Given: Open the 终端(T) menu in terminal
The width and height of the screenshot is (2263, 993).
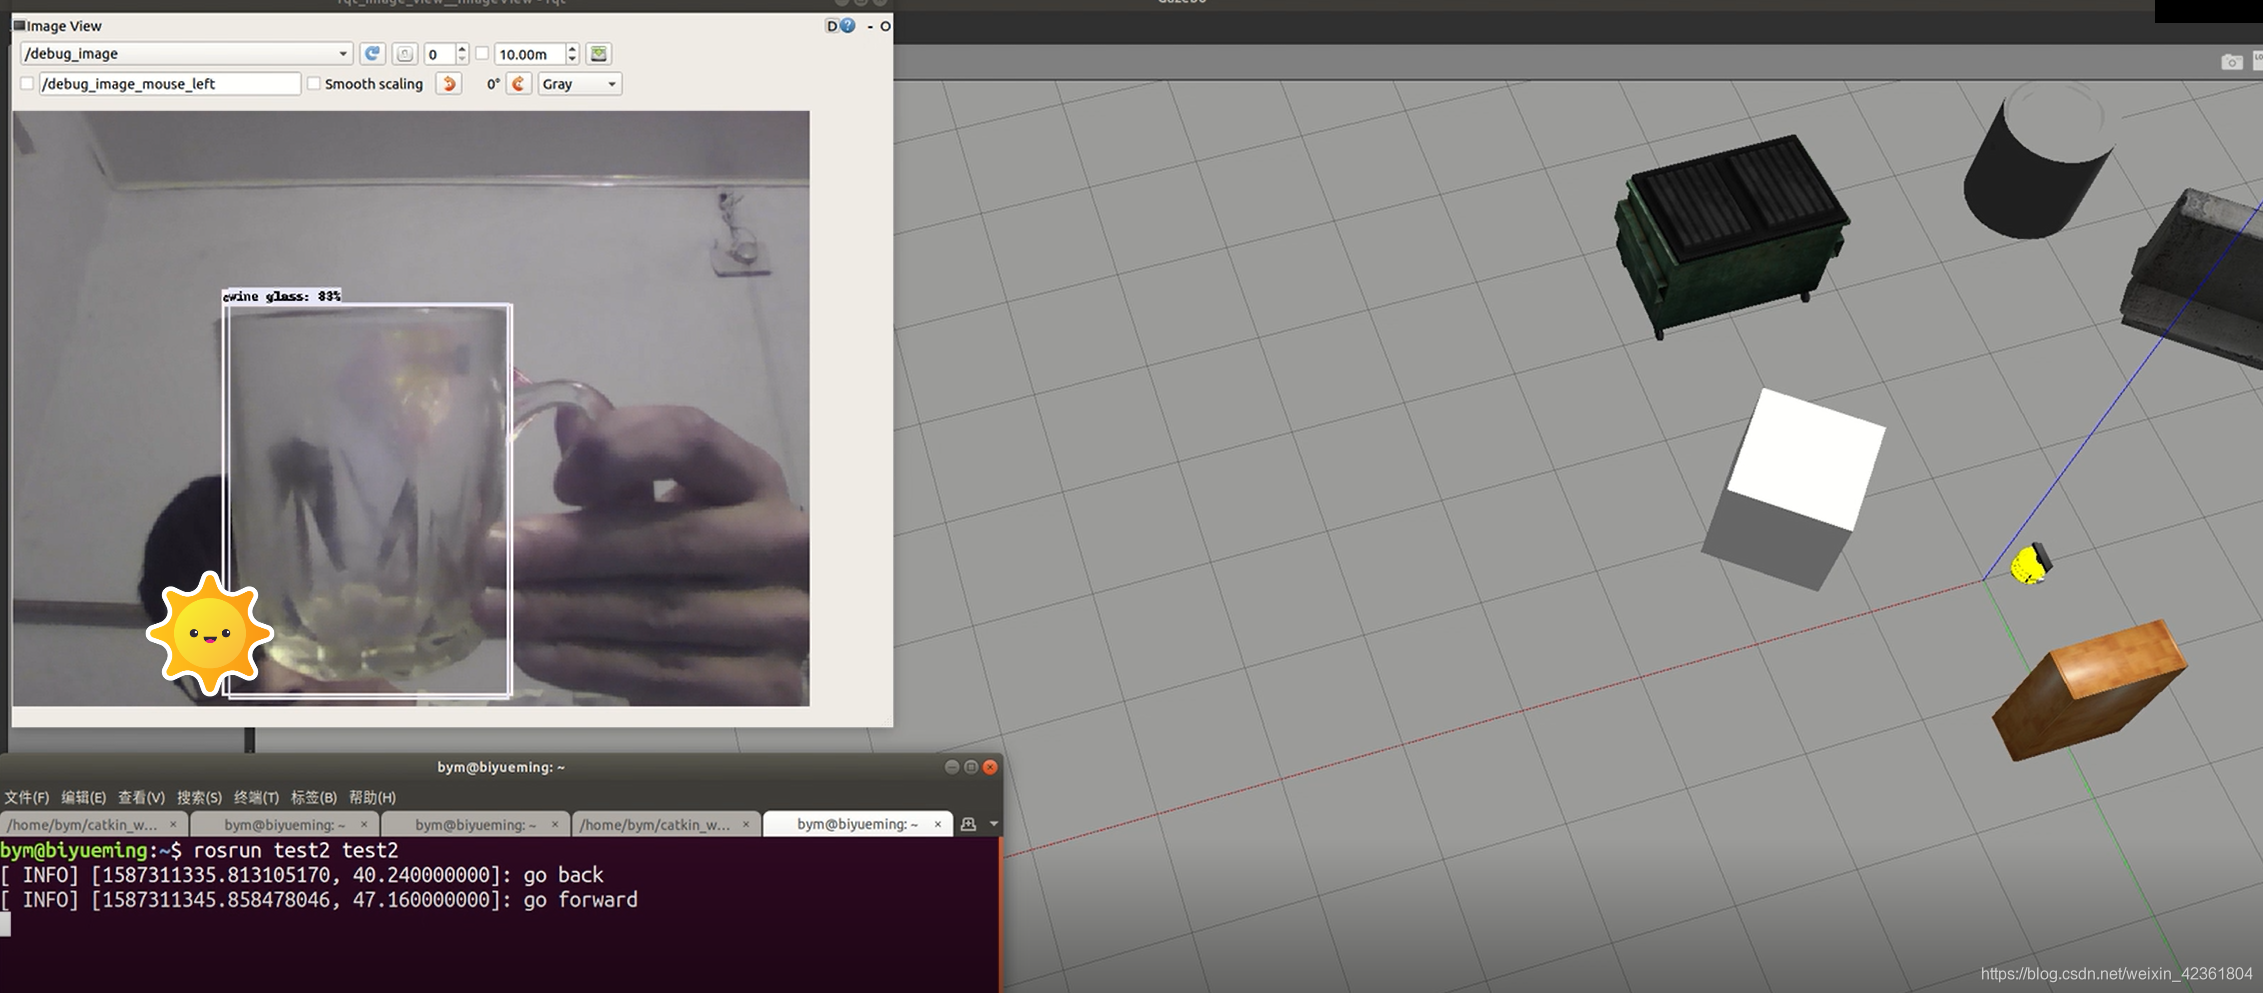Looking at the screenshot, I should (256, 797).
